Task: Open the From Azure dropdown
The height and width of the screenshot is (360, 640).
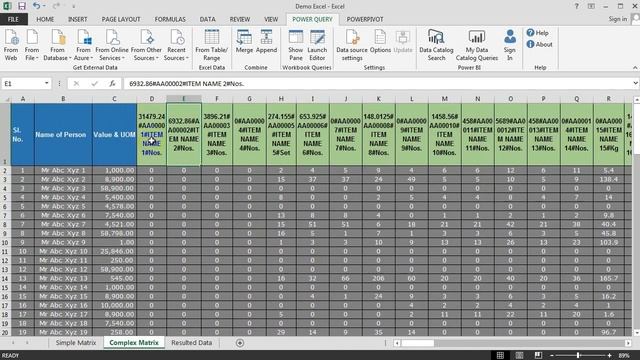Action: (x=83, y=45)
